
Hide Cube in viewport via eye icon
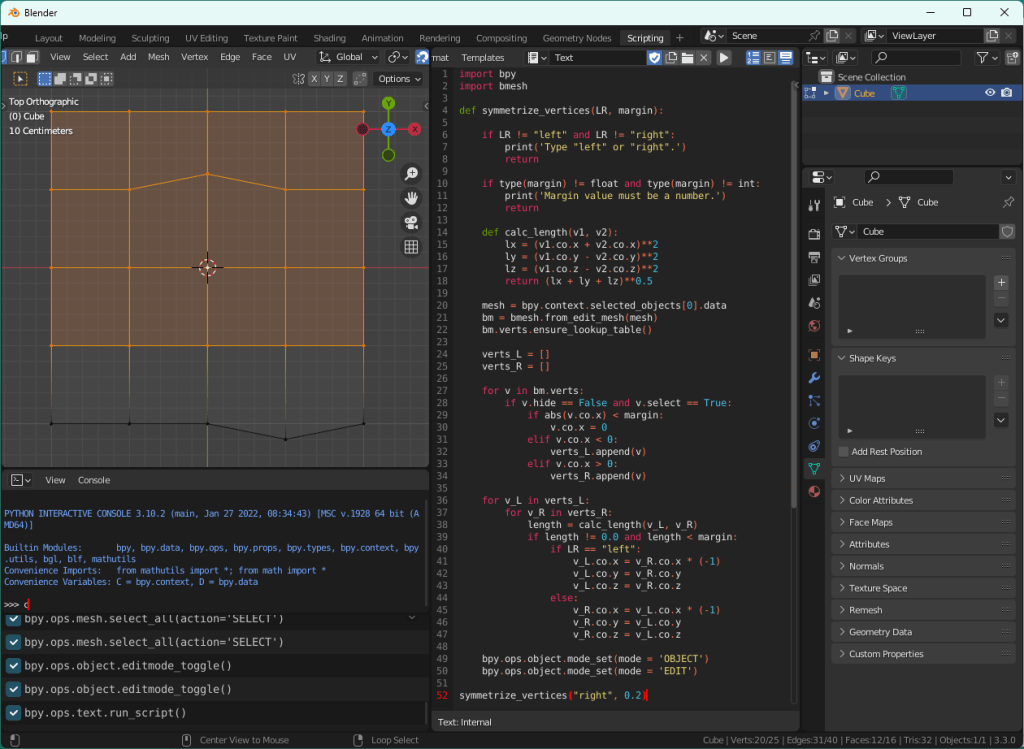click(x=990, y=93)
